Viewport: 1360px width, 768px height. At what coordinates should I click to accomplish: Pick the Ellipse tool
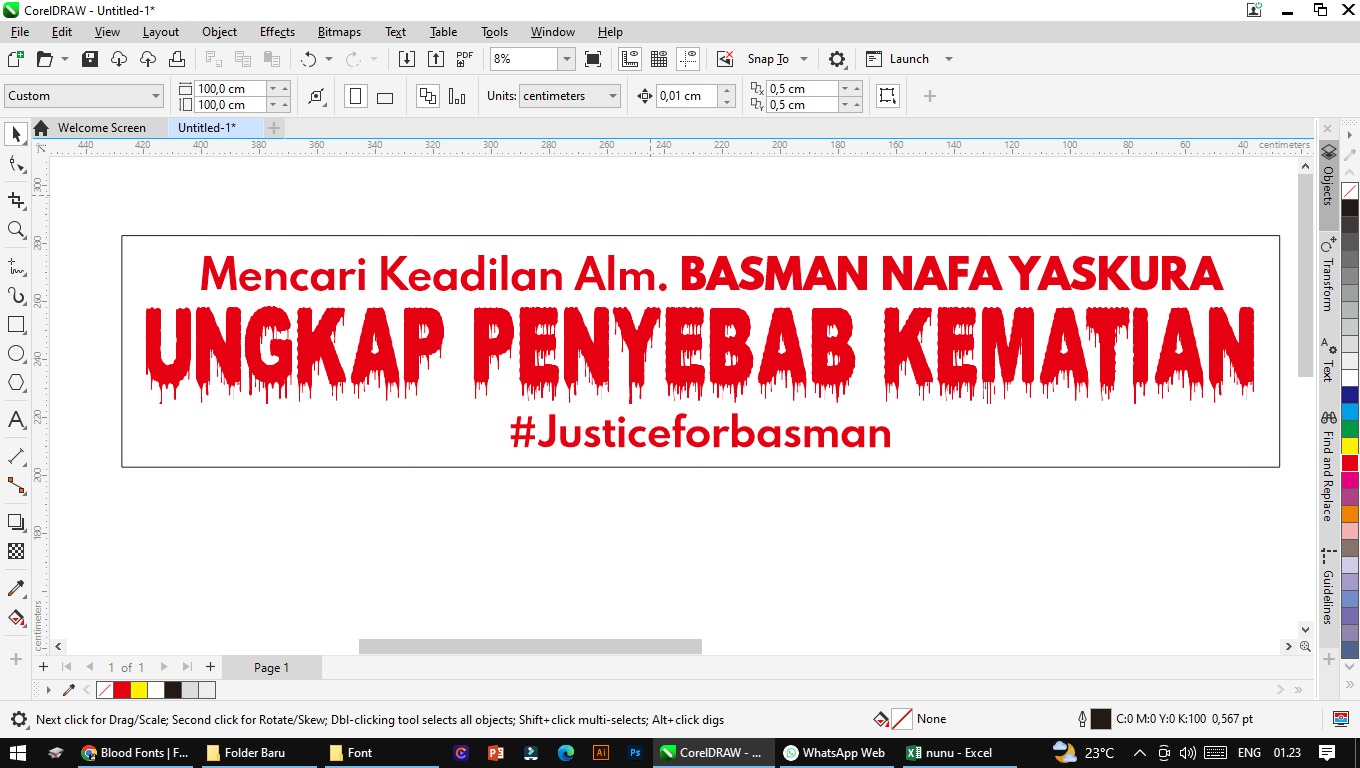[16, 354]
